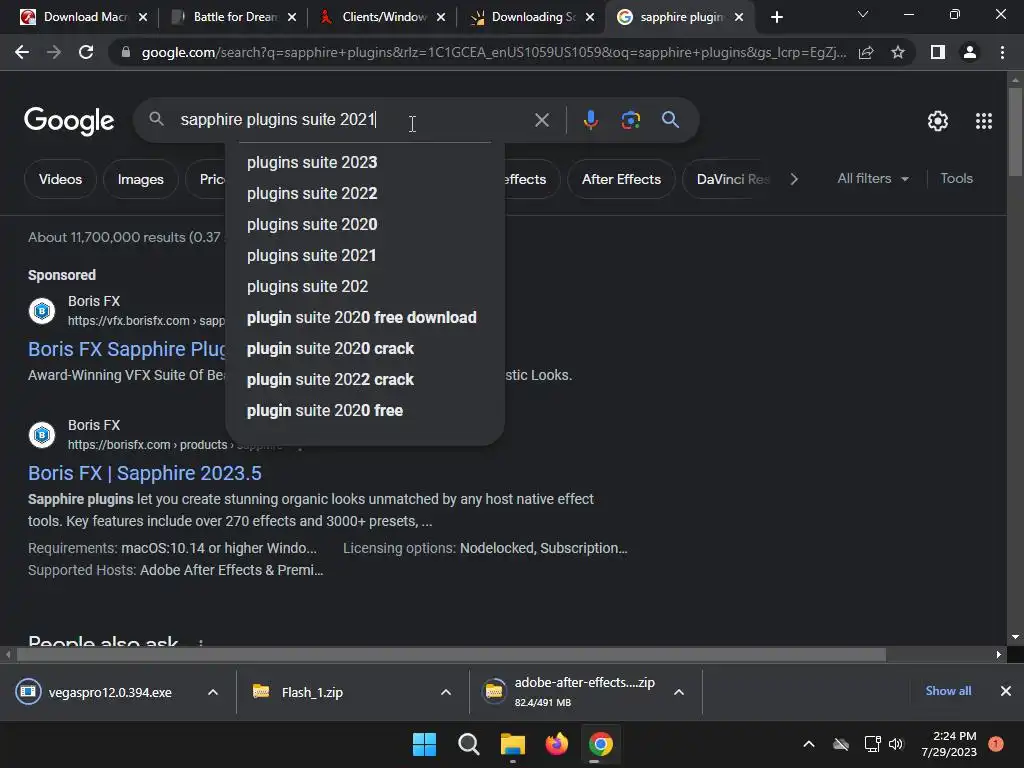Viewport: 1024px width, 768px height.
Task: Open the People also ask options menu
Action: [200, 643]
